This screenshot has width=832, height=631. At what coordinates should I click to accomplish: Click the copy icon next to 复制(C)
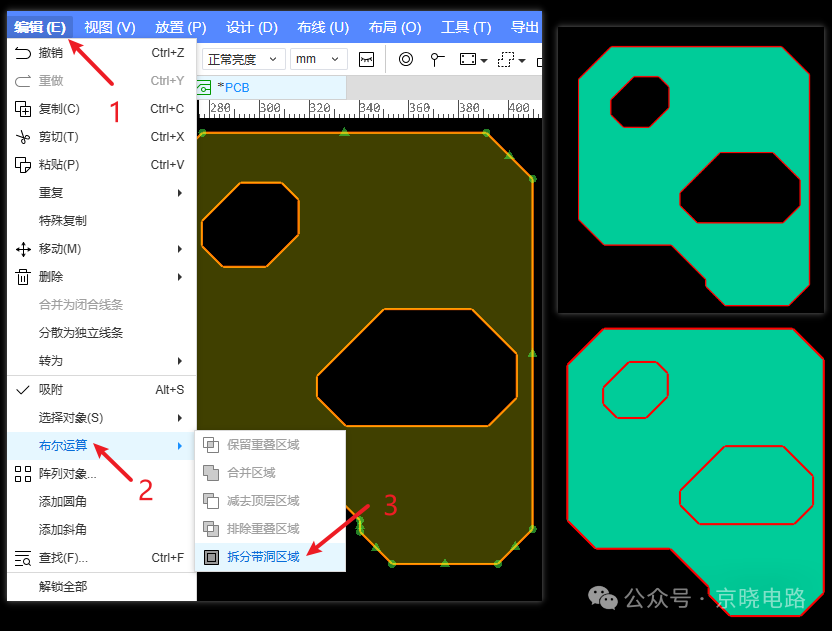tap(23, 109)
